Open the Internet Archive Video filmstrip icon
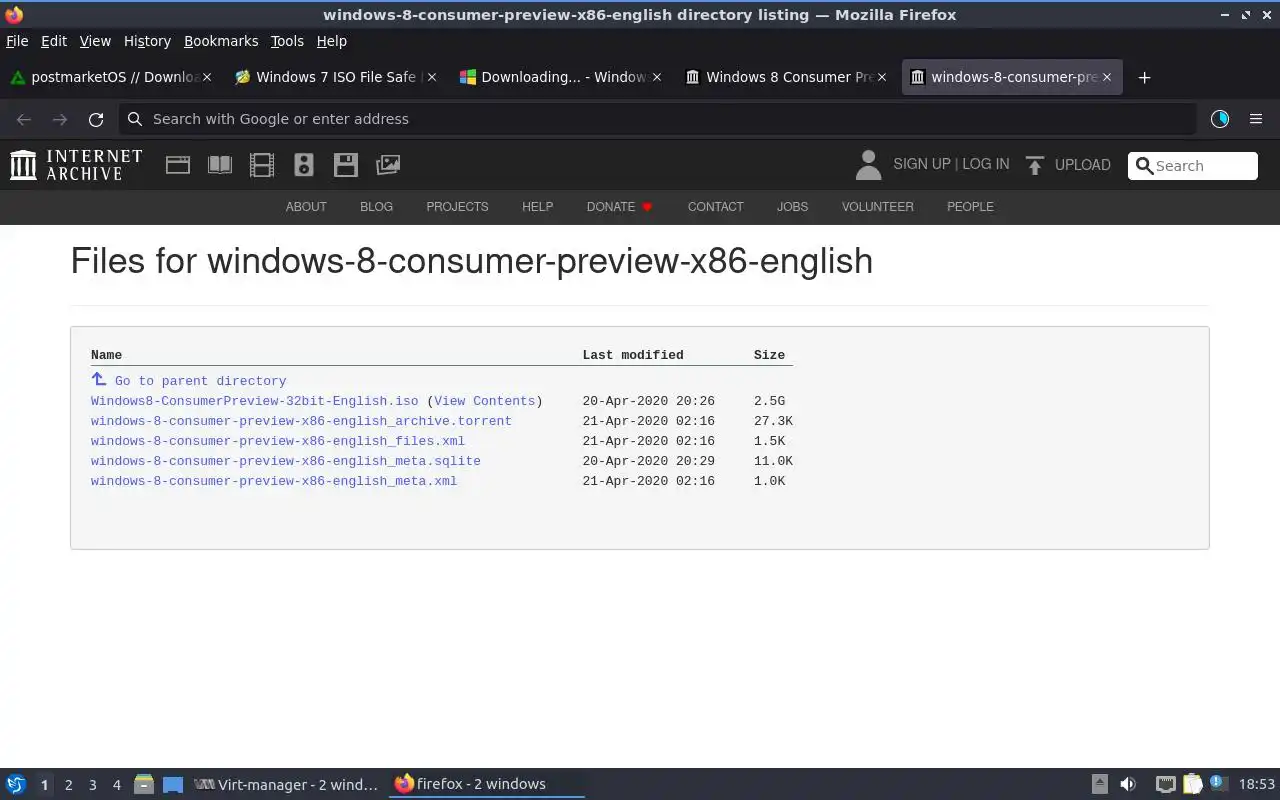The width and height of the screenshot is (1280, 800). pyautogui.click(x=262, y=165)
